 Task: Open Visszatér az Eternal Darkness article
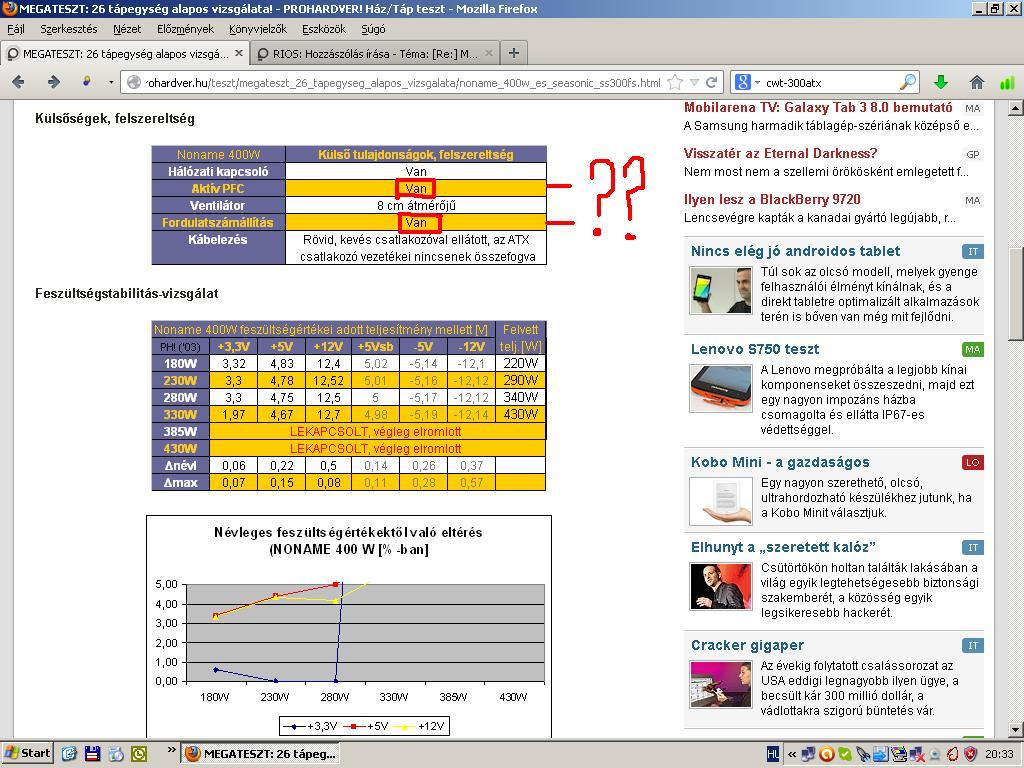click(780, 153)
